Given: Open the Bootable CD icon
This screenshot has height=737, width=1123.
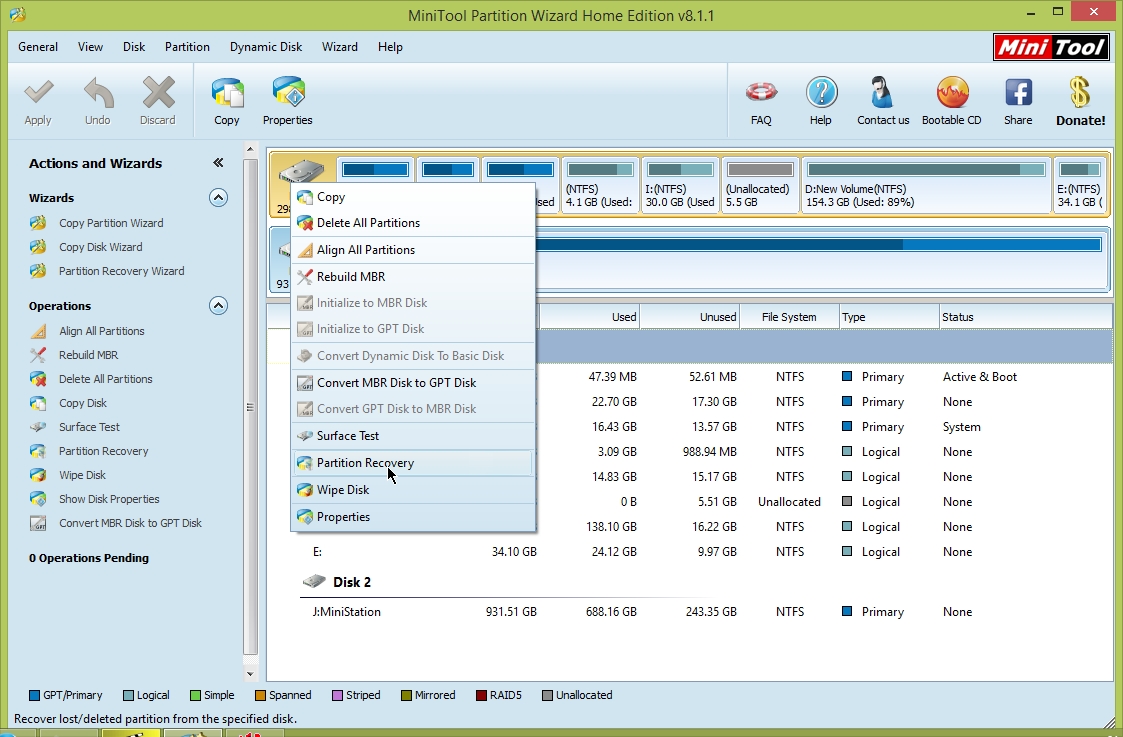Looking at the screenshot, I should (x=951, y=94).
